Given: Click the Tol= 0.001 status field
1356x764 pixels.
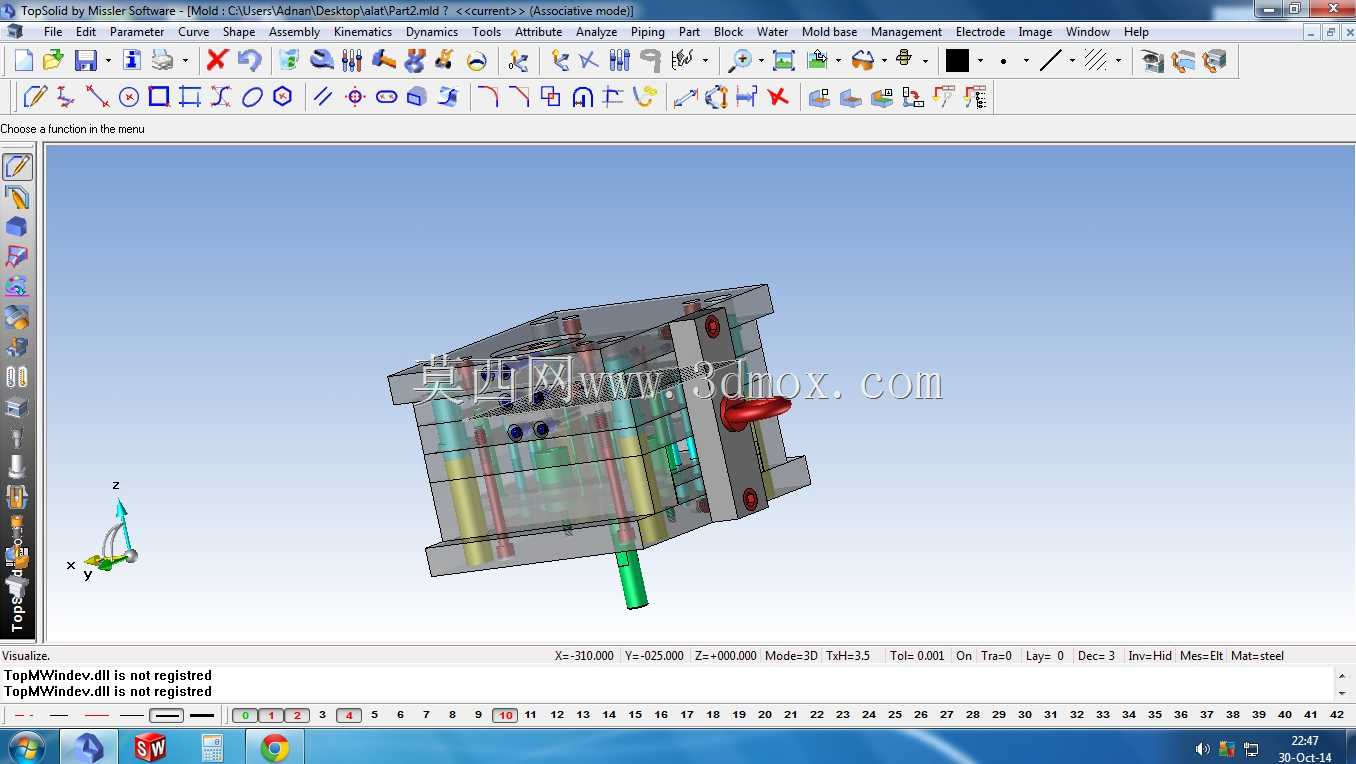Looking at the screenshot, I should pos(918,656).
